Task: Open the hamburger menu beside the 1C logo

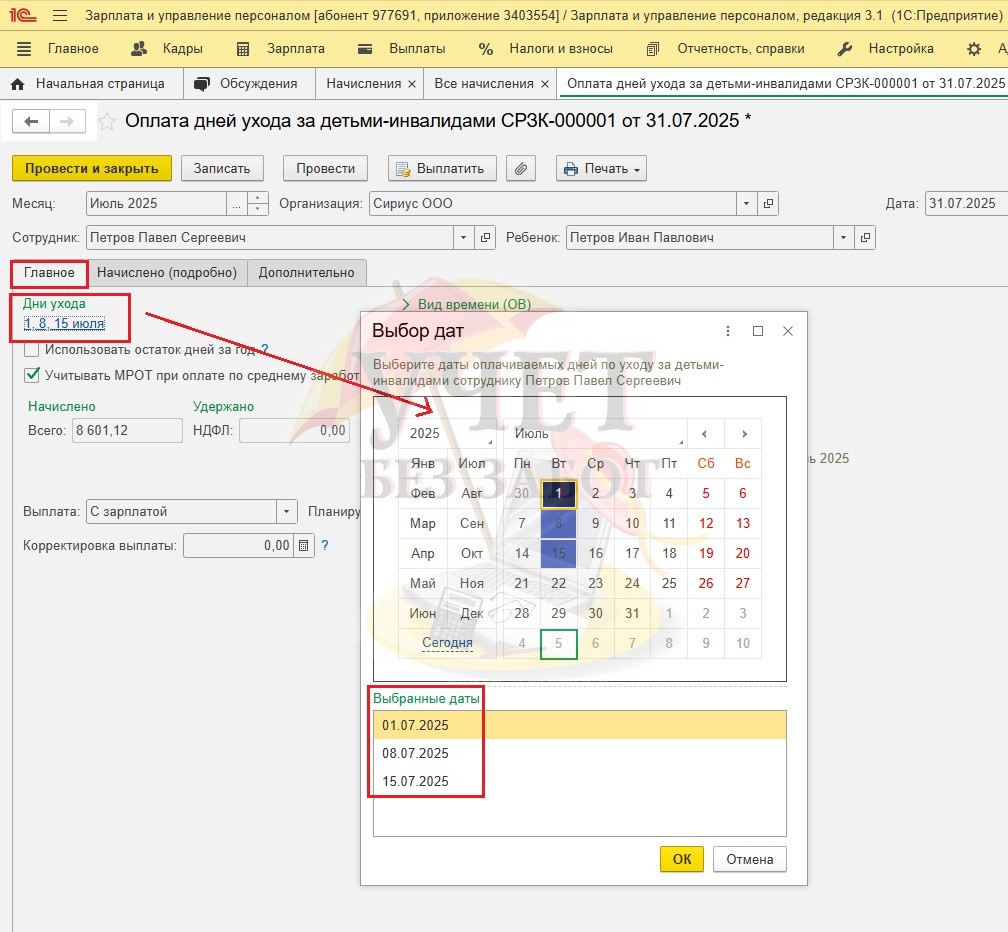Action: (x=60, y=15)
